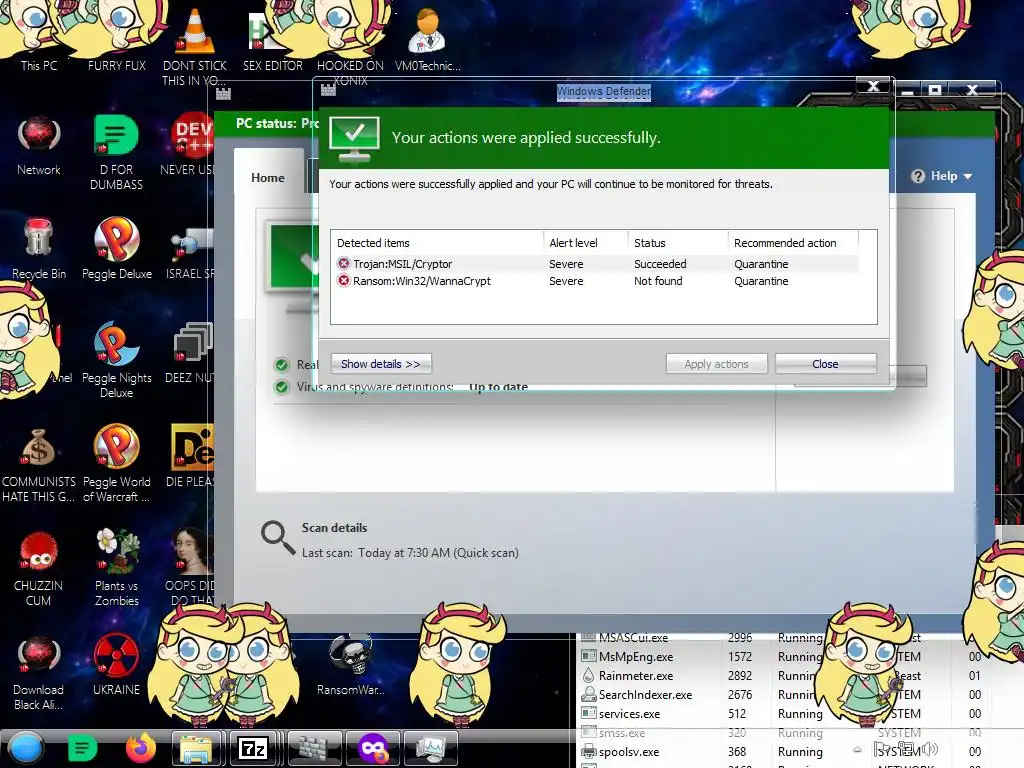Viewport: 1024px width, 768px height.
Task: Click the Status column header
Action: click(x=678, y=243)
